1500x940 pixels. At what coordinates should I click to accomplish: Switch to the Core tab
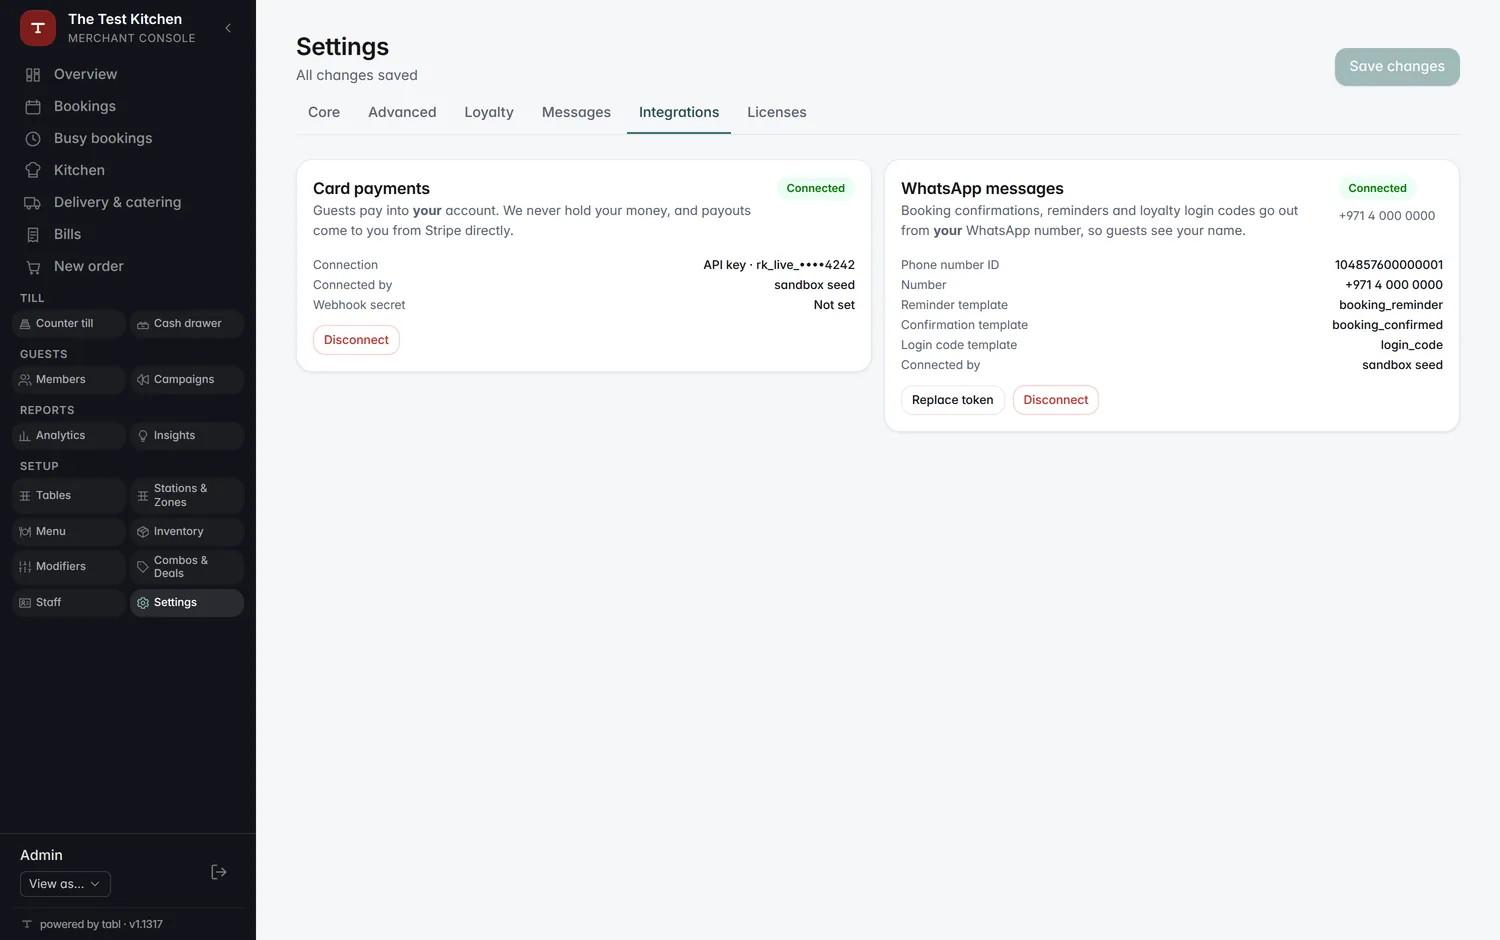pos(324,112)
